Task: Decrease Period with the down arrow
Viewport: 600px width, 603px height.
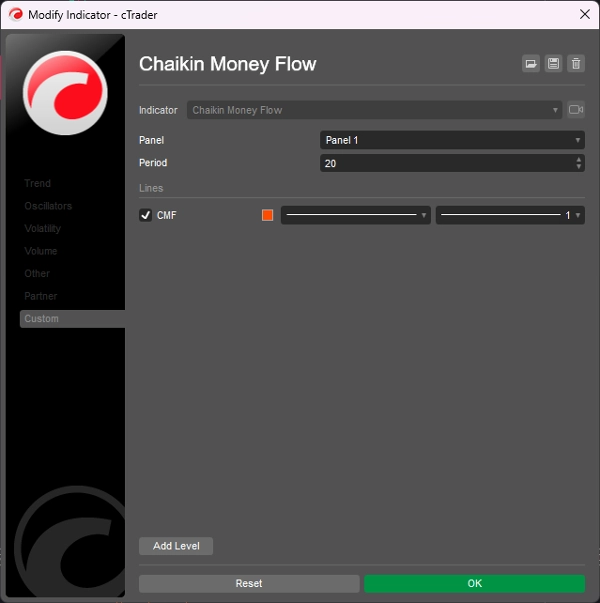Action: tap(578, 167)
